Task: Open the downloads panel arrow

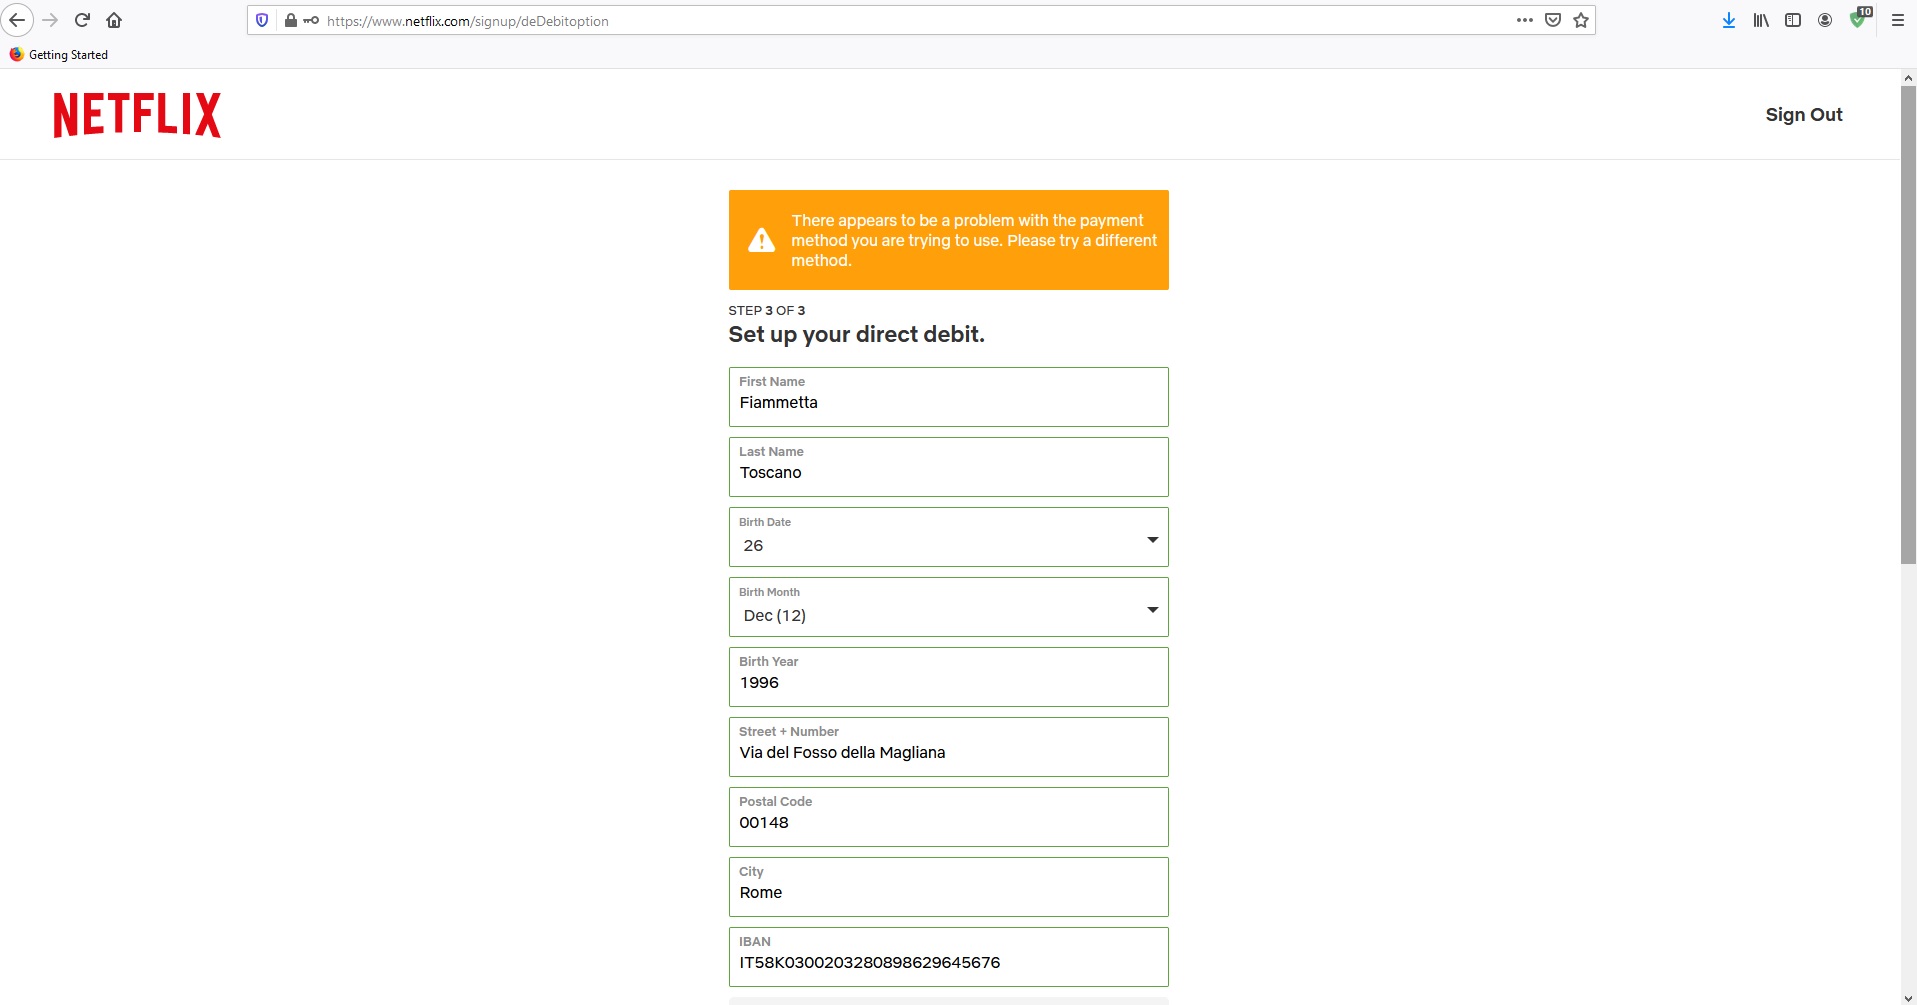Action: point(1729,20)
